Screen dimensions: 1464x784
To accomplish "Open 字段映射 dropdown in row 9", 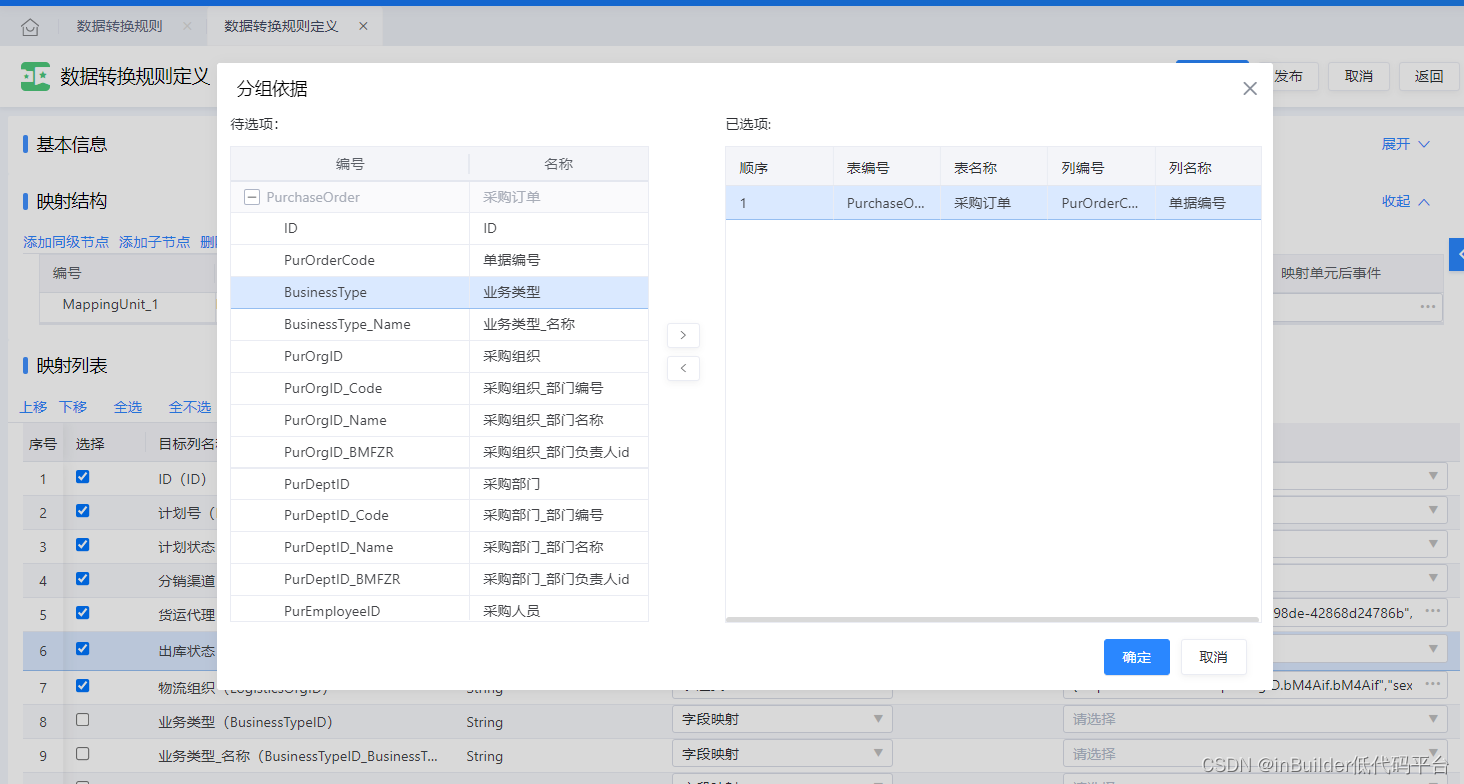I will coord(782,753).
